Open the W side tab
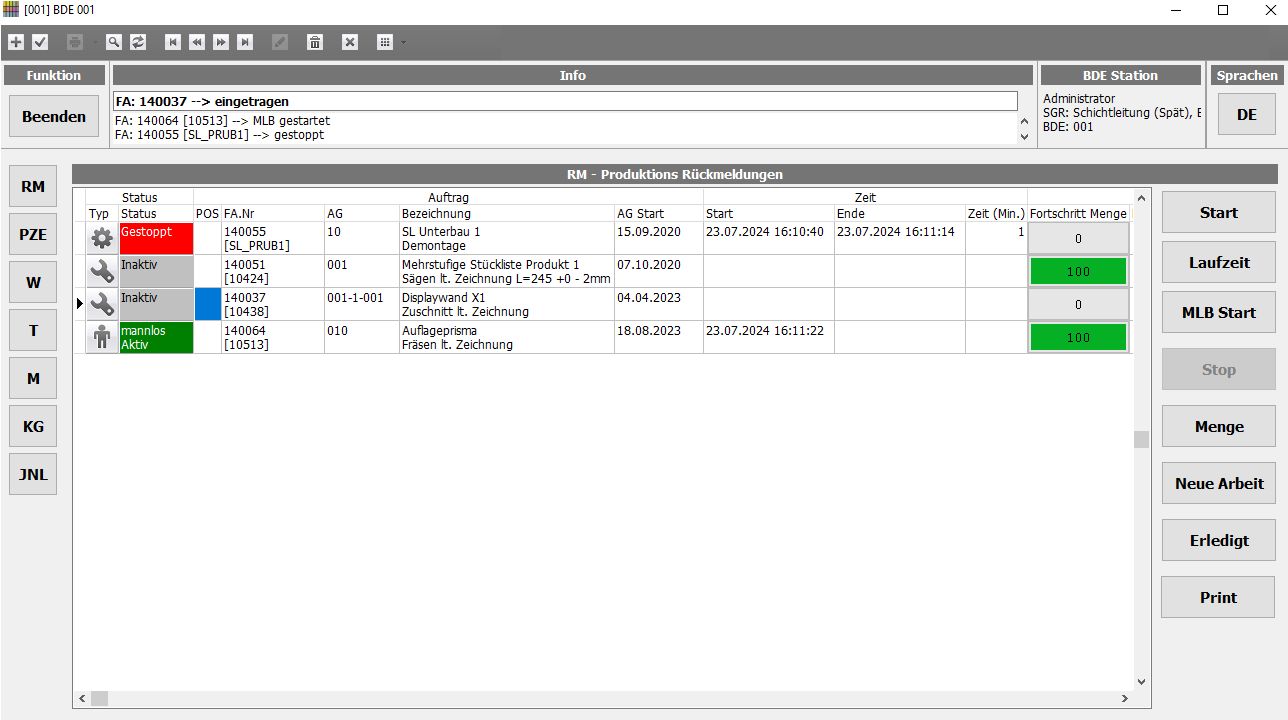 point(33,282)
